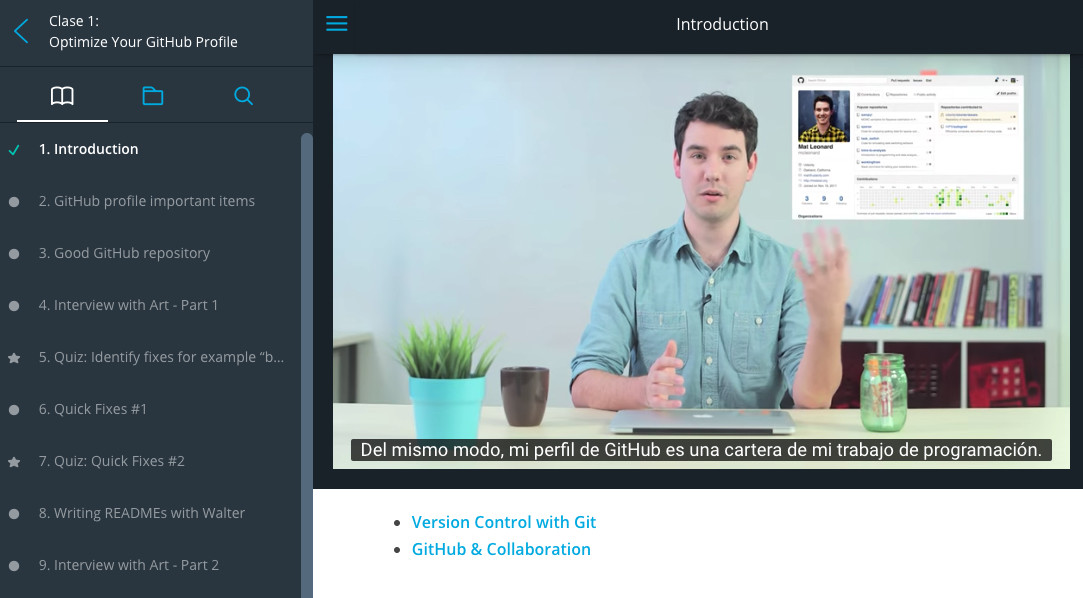Select the book lessons tab icon
Viewport: 1083px width, 598px height.
62,96
